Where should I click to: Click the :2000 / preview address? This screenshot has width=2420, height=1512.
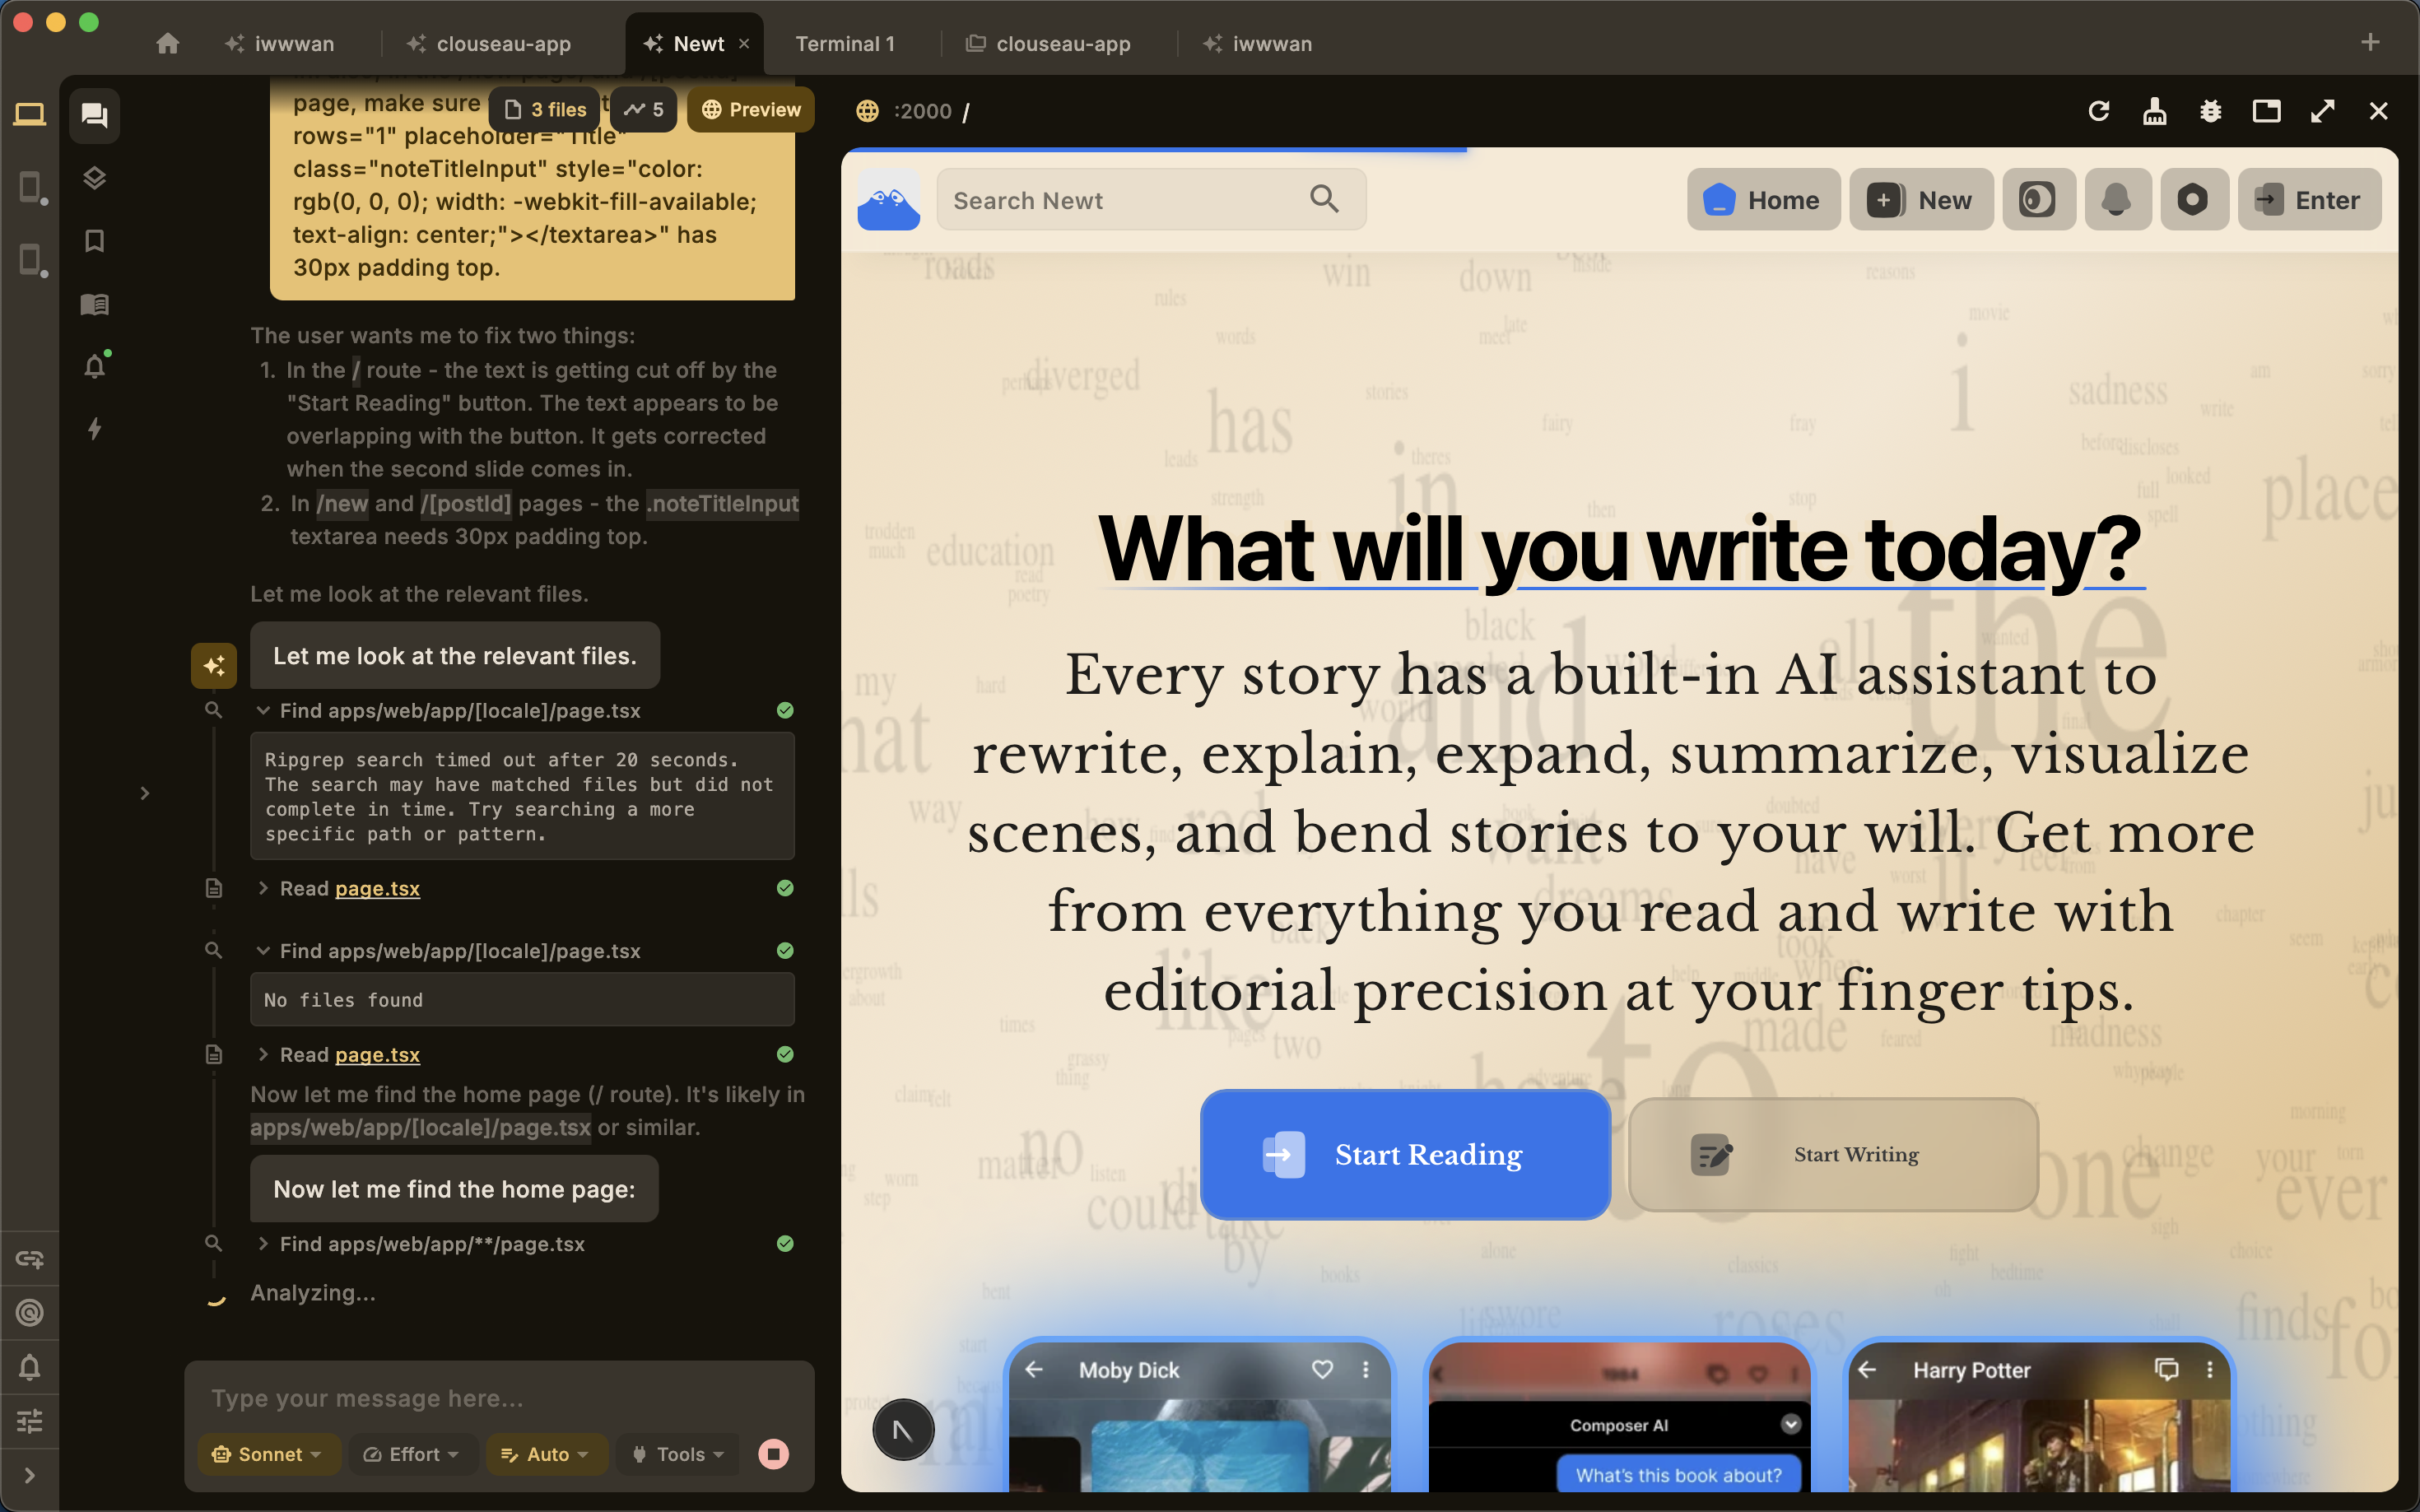pos(932,111)
